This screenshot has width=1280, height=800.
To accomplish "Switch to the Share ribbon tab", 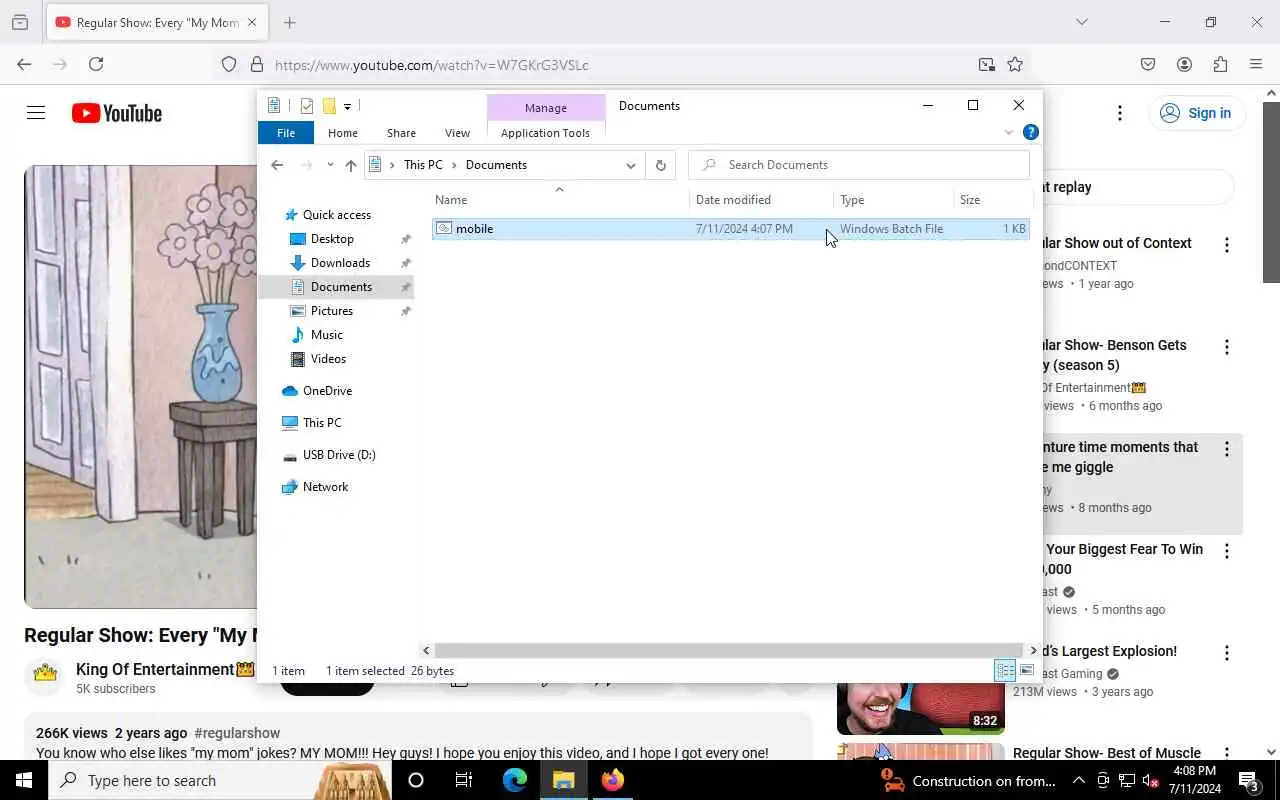I will pyautogui.click(x=401, y=133).
